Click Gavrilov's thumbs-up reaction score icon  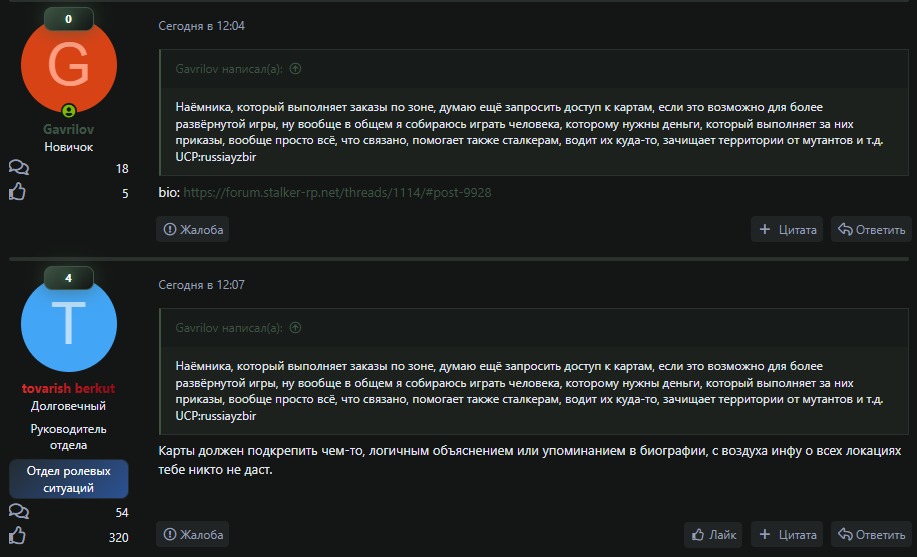tap(18, 192)
